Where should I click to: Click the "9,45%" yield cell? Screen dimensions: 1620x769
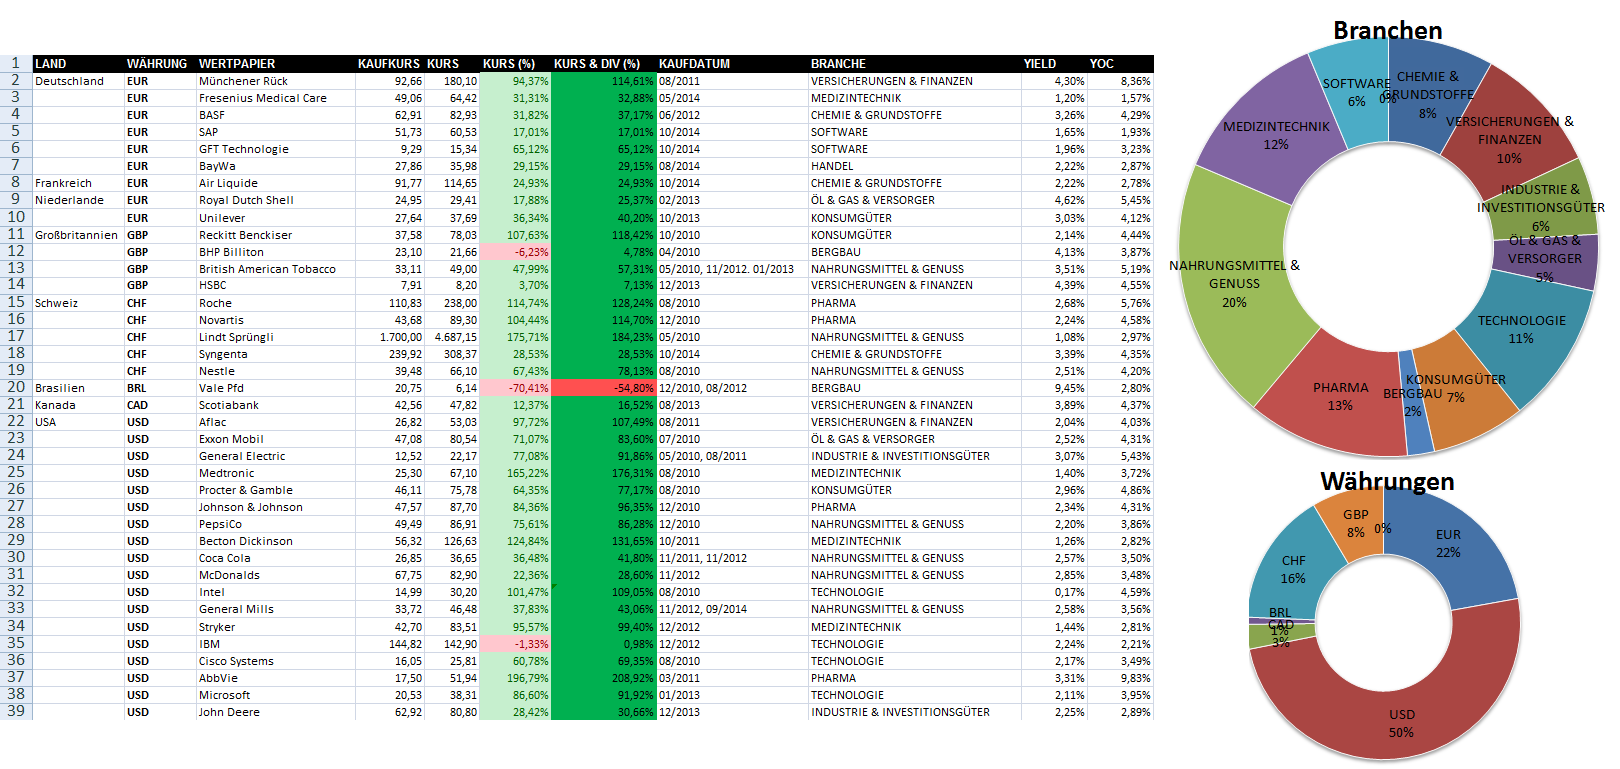coord(1054,388)
